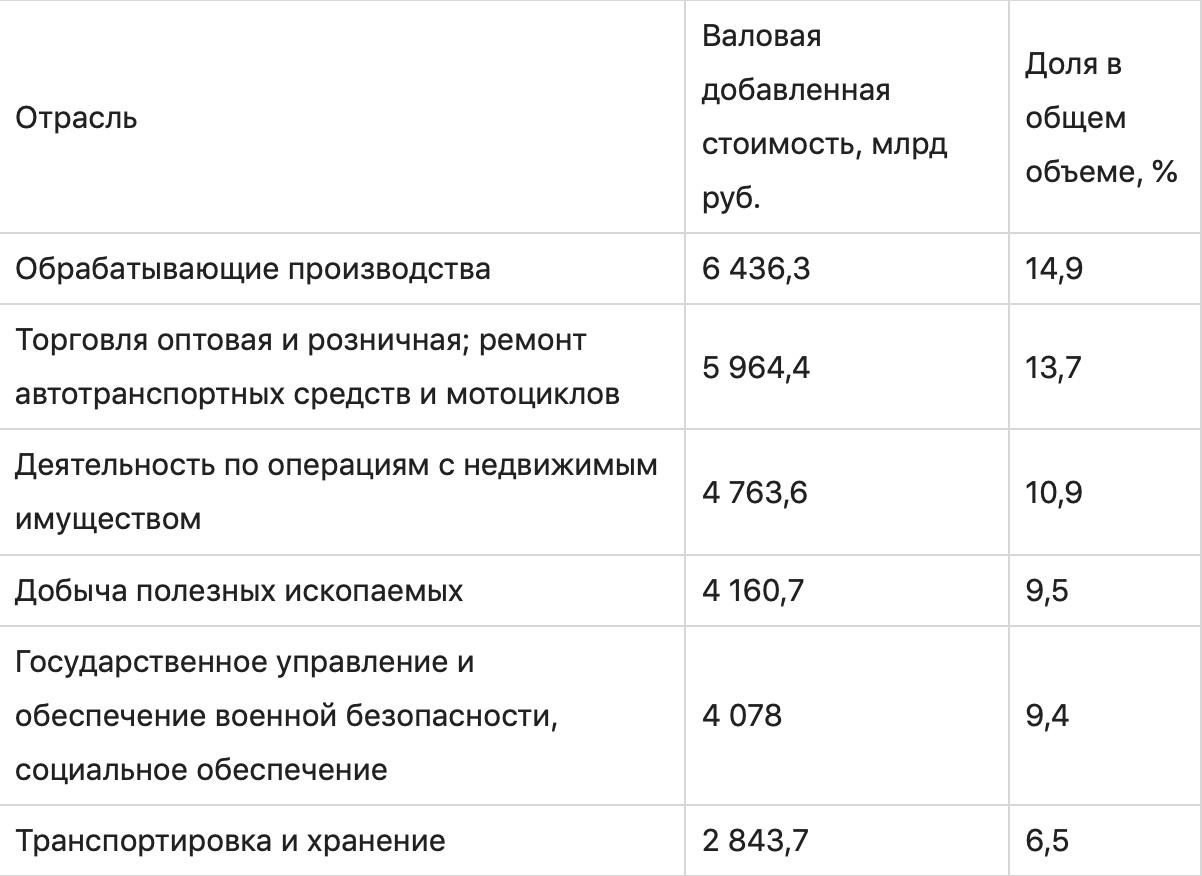Click the 13,7 share cell
Image resolution: width=1202 pixels, height=876 pixels.
(1054, 368)
